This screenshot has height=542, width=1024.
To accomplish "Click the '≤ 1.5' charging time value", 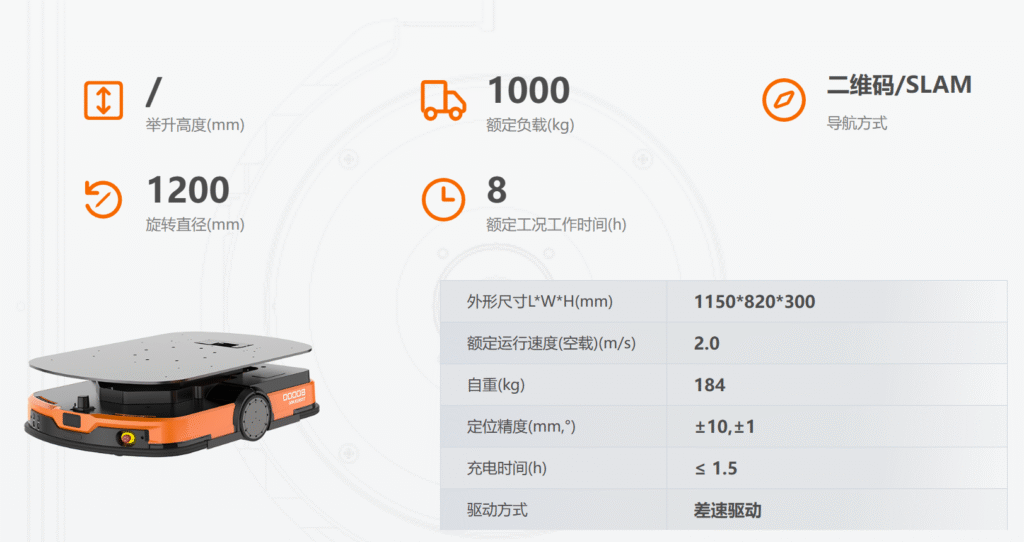I will [x=716, y=468].
